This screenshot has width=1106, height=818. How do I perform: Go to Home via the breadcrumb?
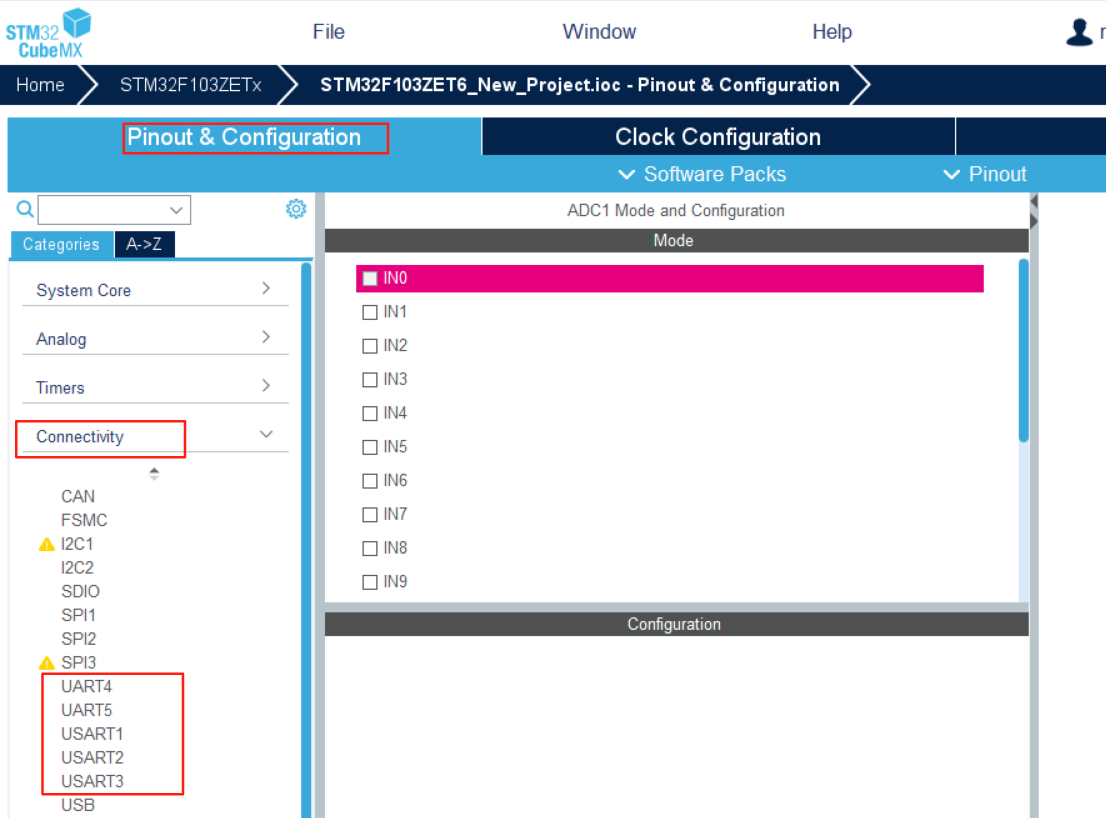39,85
